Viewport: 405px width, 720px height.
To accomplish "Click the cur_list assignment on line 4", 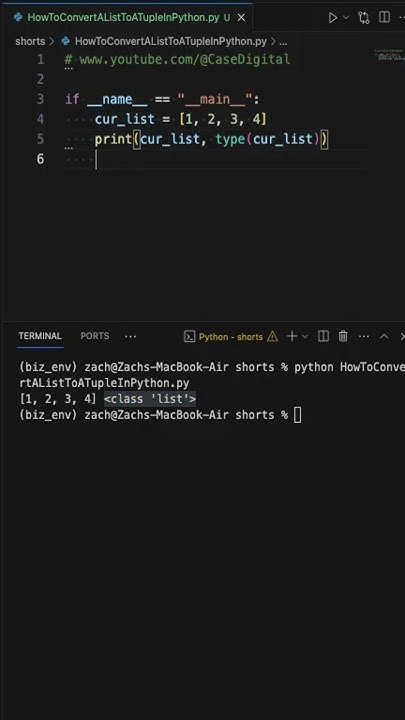I will click(180, 119).
